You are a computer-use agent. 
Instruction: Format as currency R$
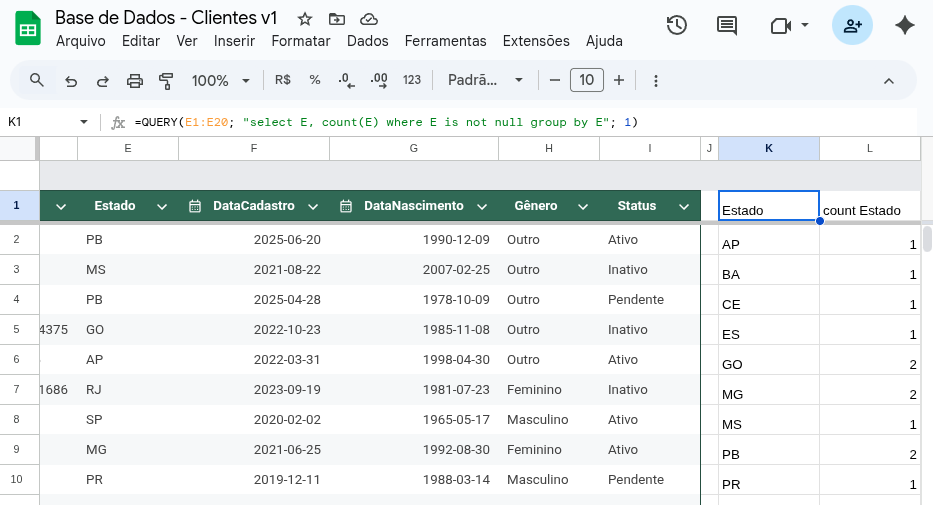[283, 80]
